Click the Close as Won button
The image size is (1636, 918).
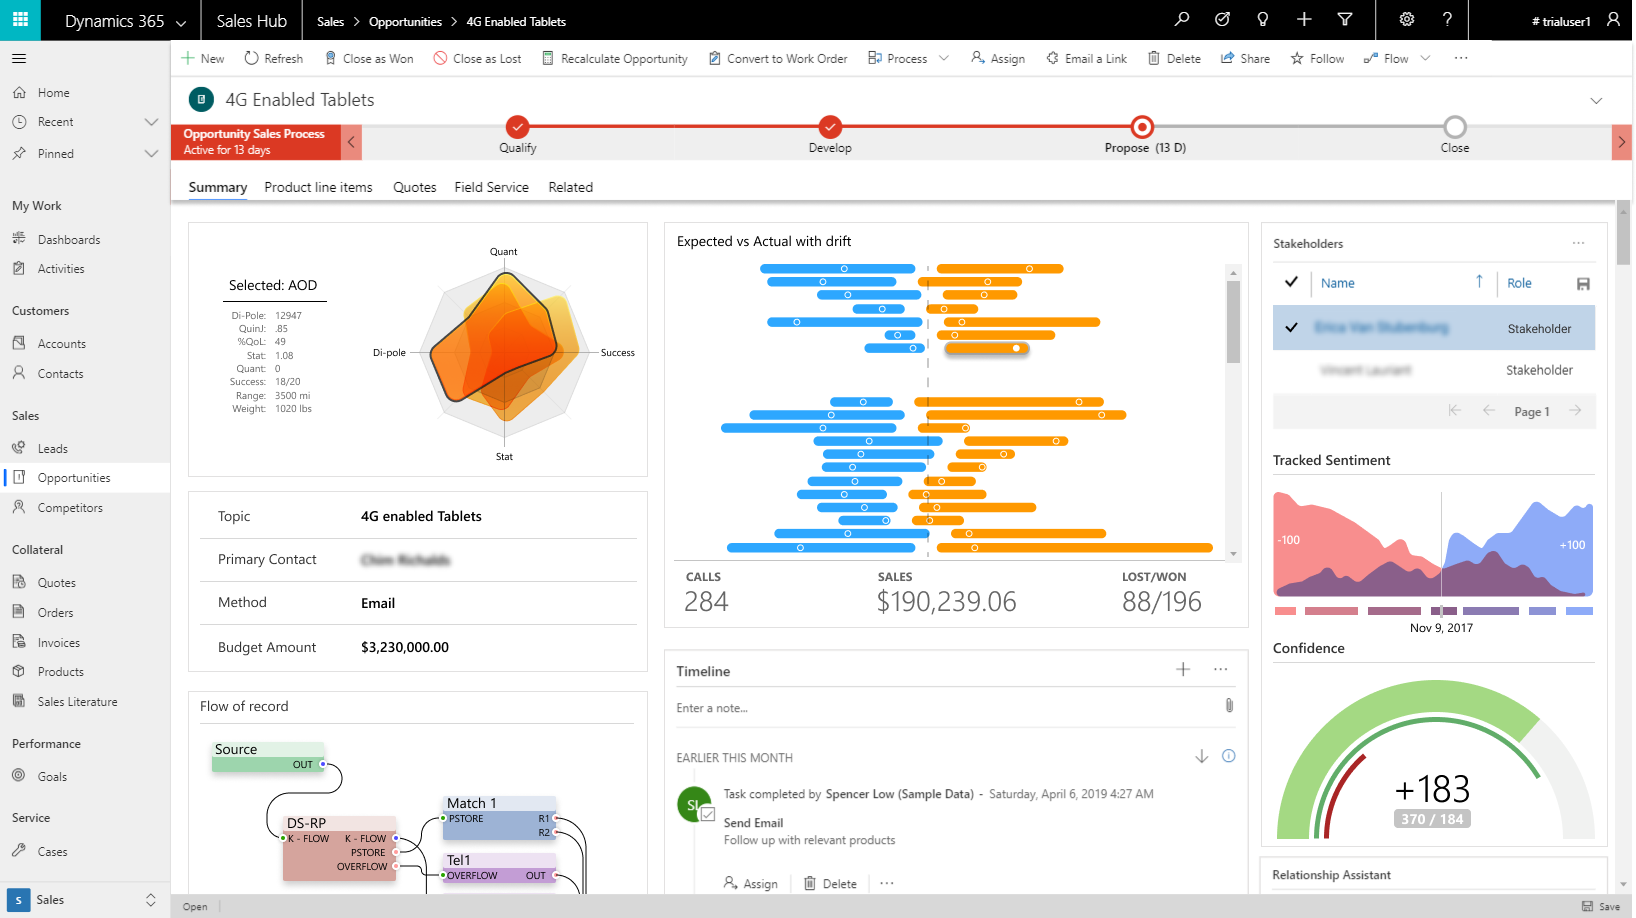click(x=368, y=58)
